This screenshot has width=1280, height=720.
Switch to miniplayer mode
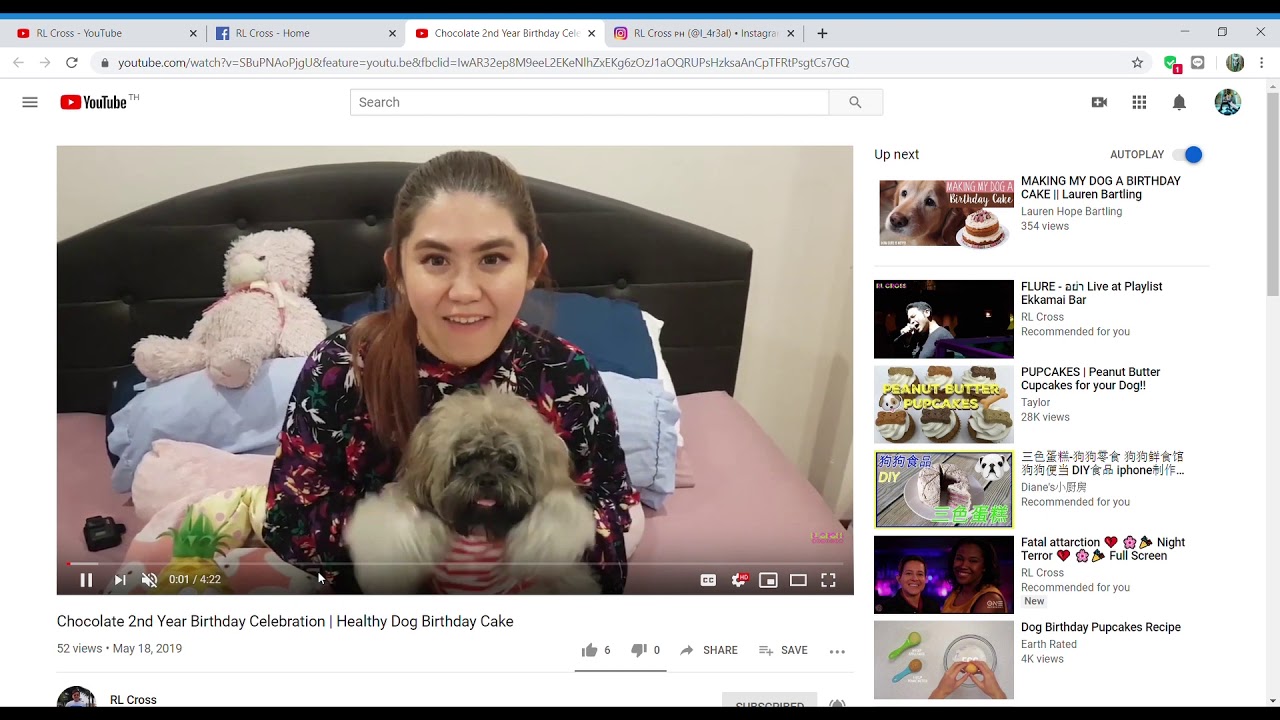pos(768,580)
